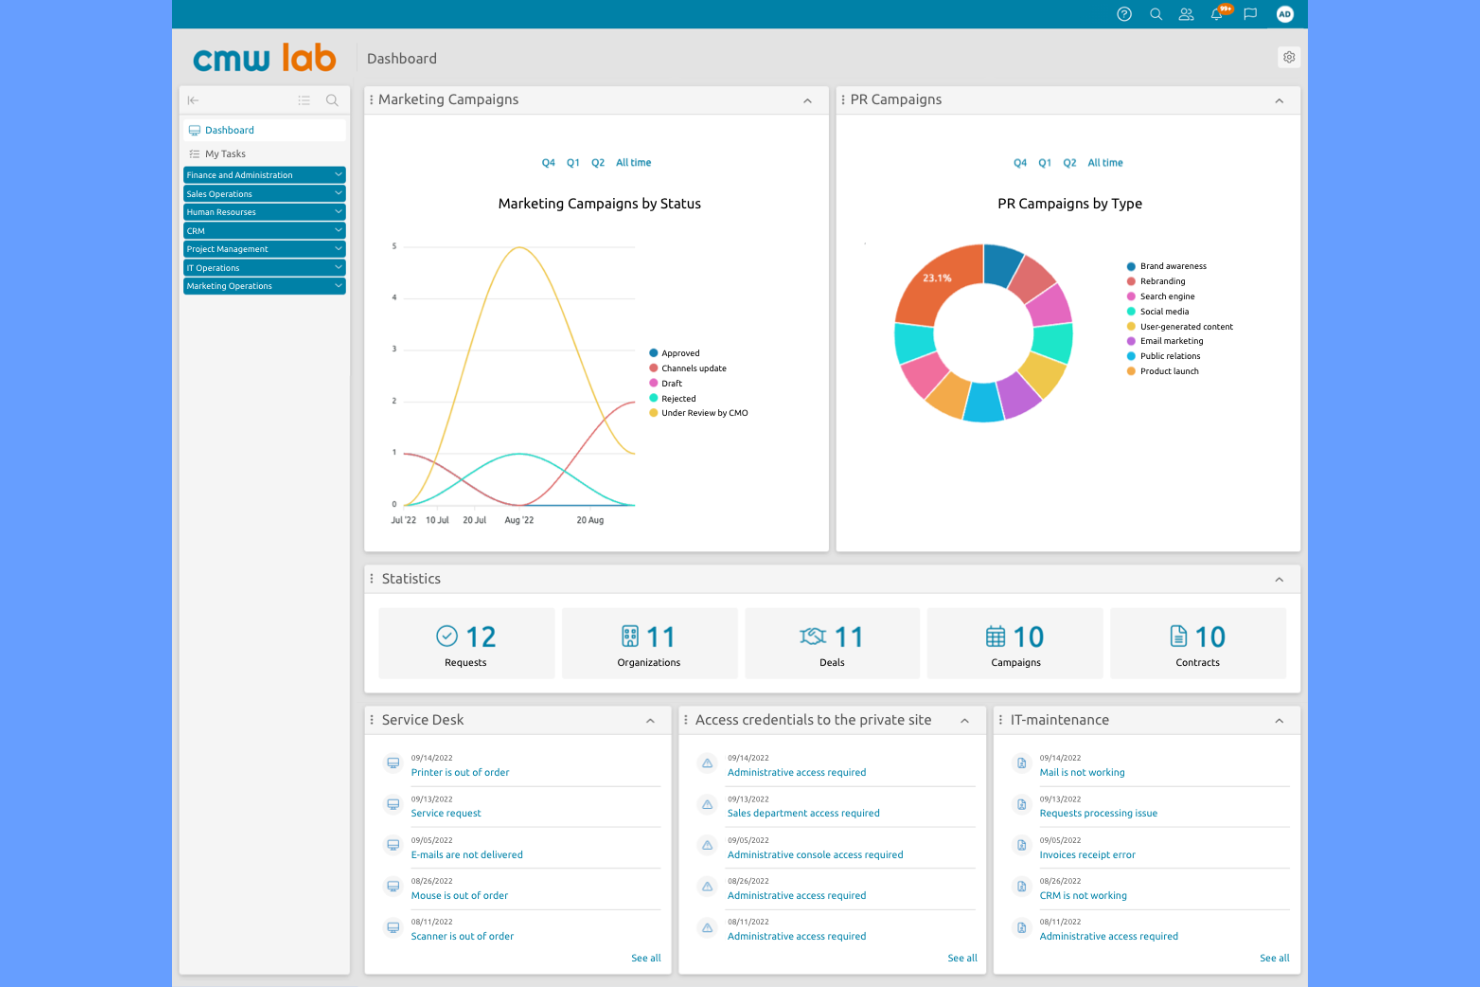This screenshot has width=1480, height=987.
Task: Open the help icon in the top bar
Action: (x=1124, y=14)
